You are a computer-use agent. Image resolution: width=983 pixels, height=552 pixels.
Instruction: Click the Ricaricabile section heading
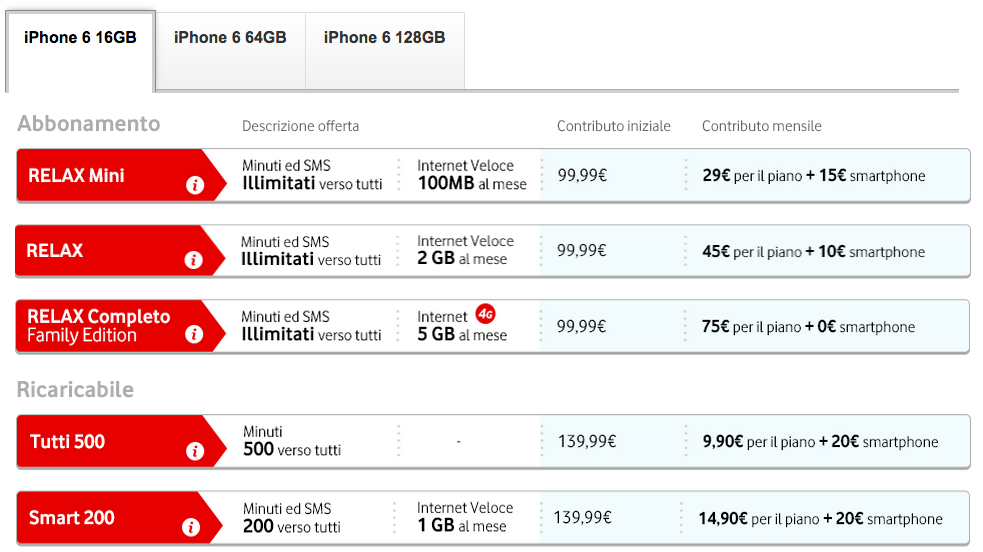pyautogui.click(x=75, y=389)
